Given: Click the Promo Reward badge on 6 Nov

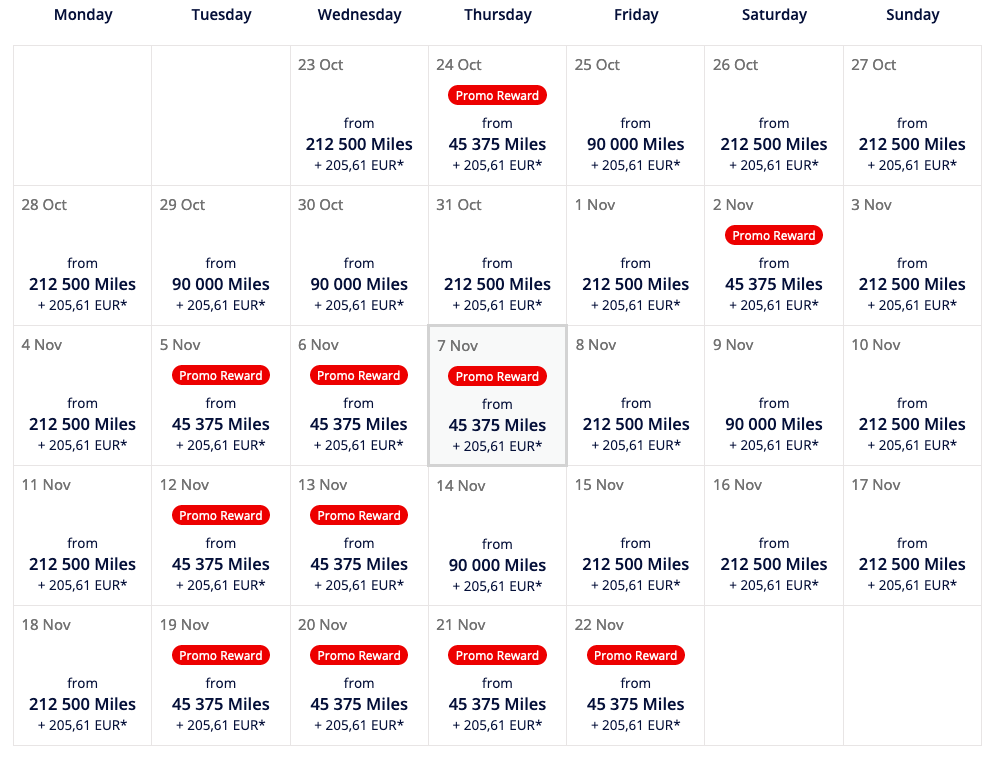Looking at the screenshot, I should pos(359,375).
